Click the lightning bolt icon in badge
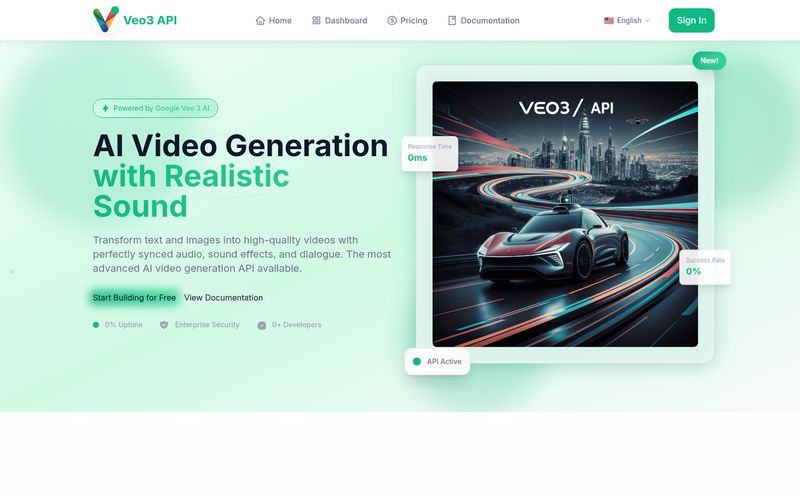 point(105,108)
